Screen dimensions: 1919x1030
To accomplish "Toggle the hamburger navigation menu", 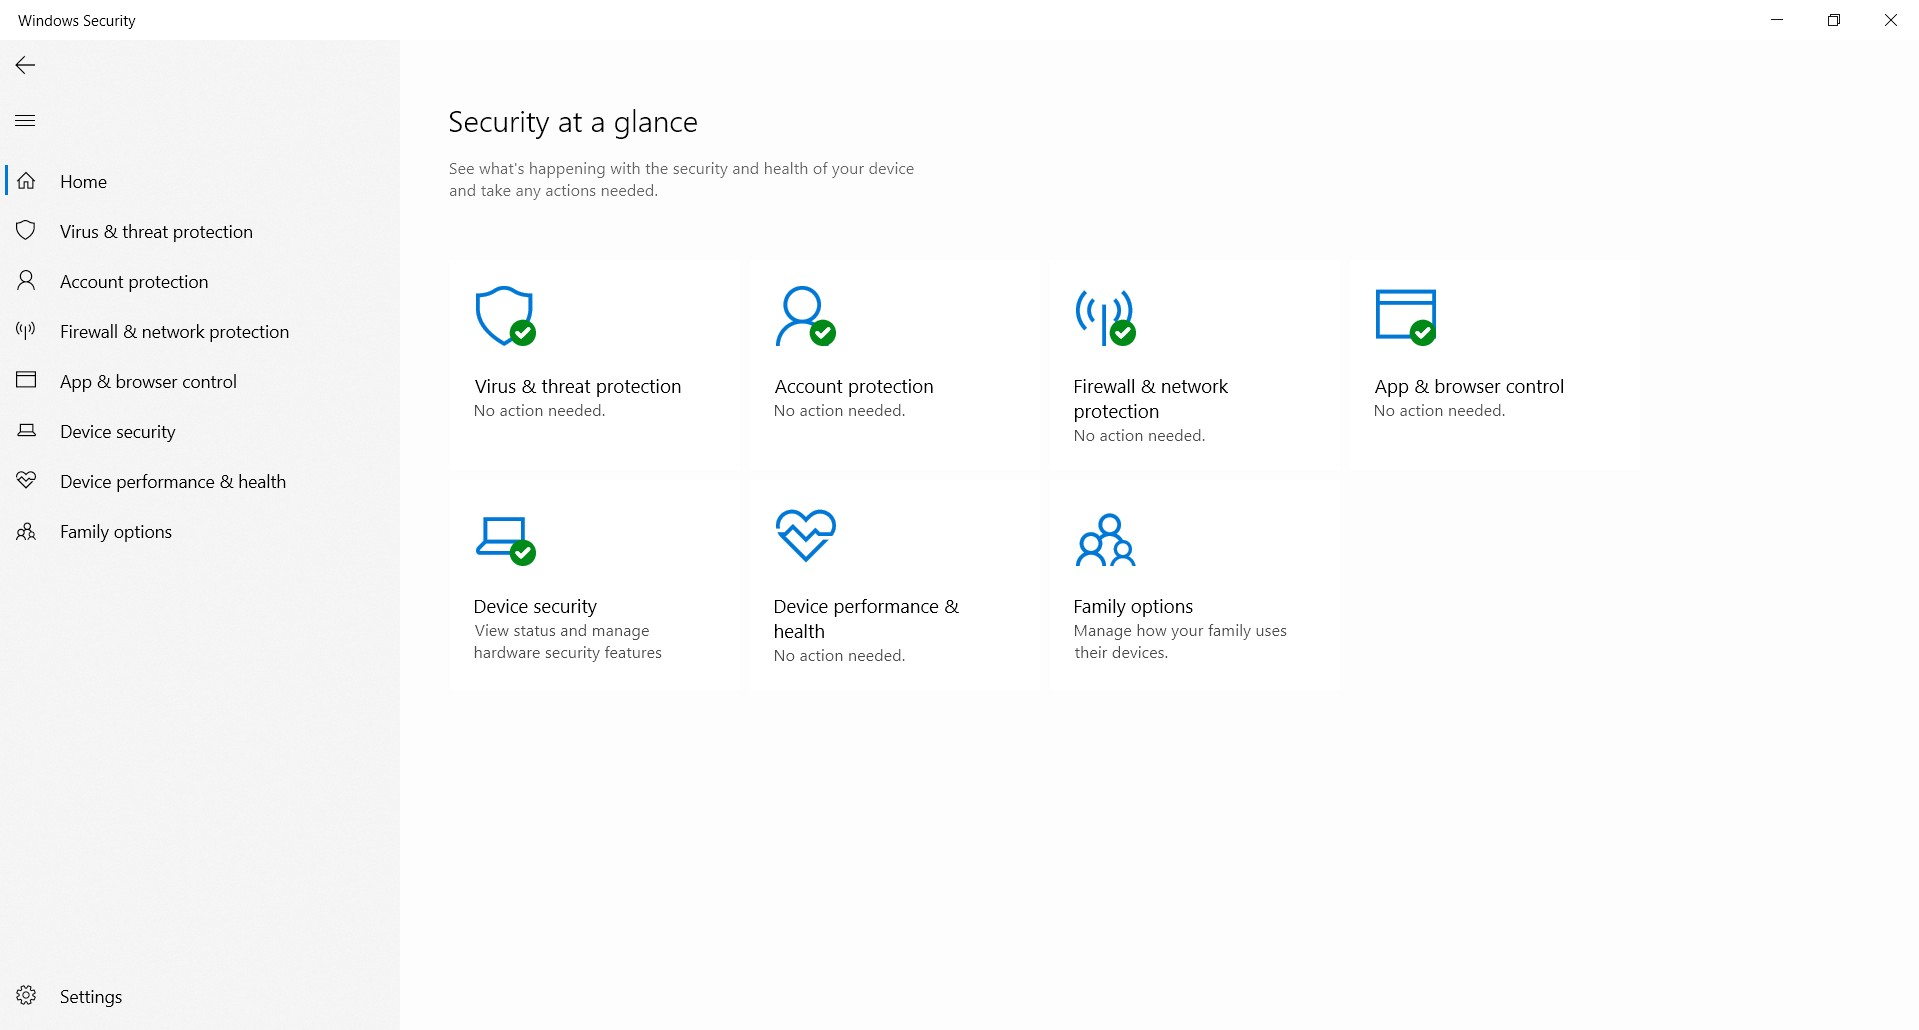I will click(x=26, y=121).
